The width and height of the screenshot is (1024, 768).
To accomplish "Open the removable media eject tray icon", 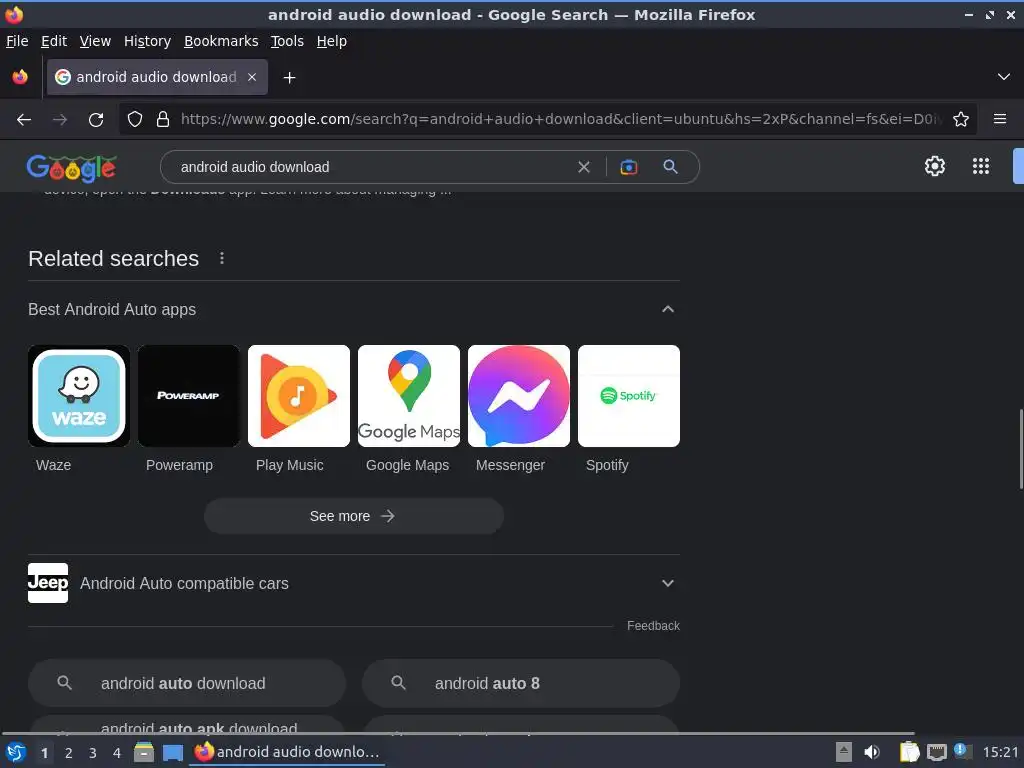I will point(844,752).
